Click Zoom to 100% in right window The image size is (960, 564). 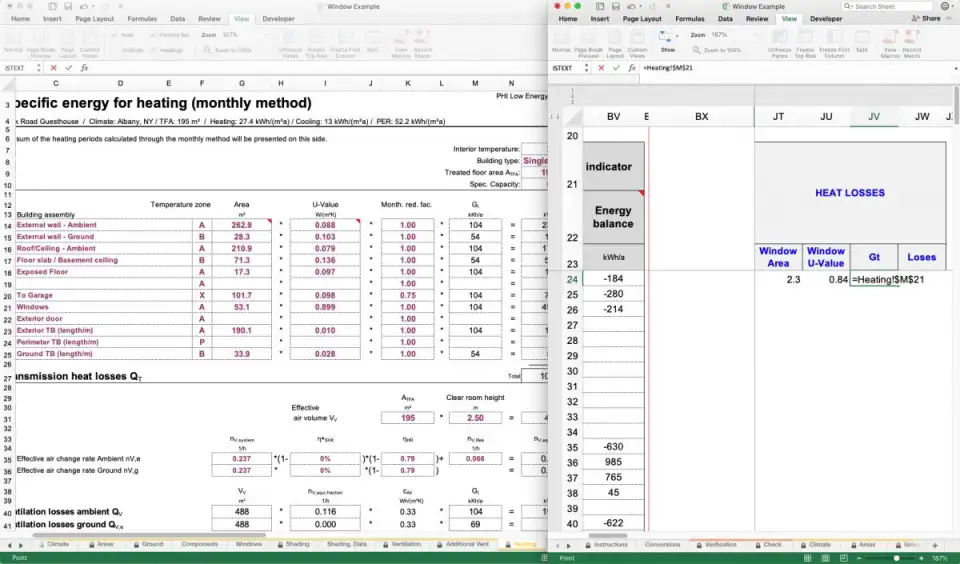pyautogui.click(x=715, y=49)
